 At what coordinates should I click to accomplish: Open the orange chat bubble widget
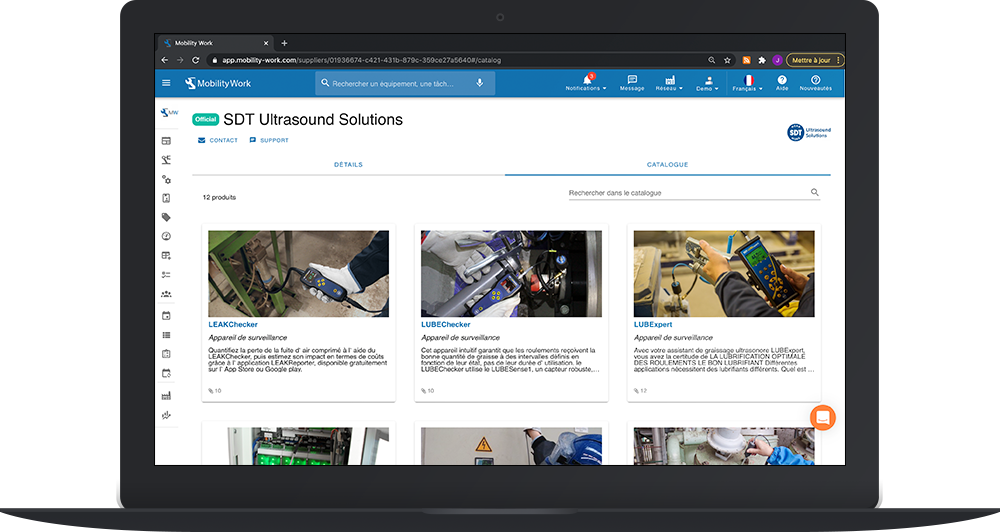point(823,418)
